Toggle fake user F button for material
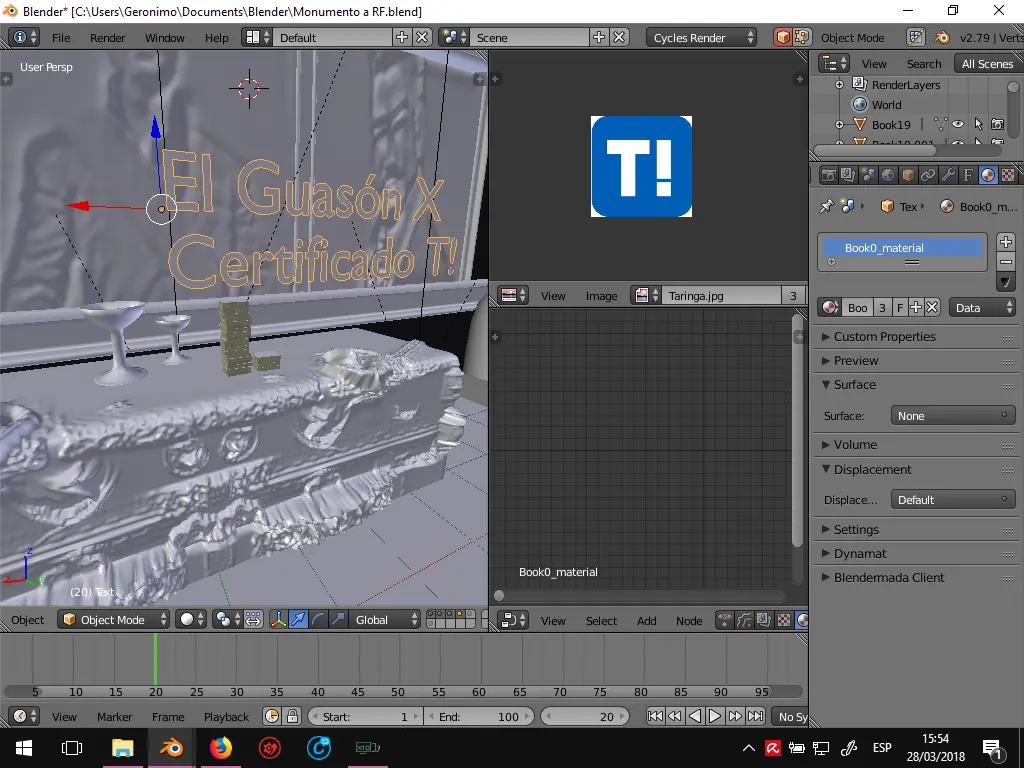 tap(900, 308)
